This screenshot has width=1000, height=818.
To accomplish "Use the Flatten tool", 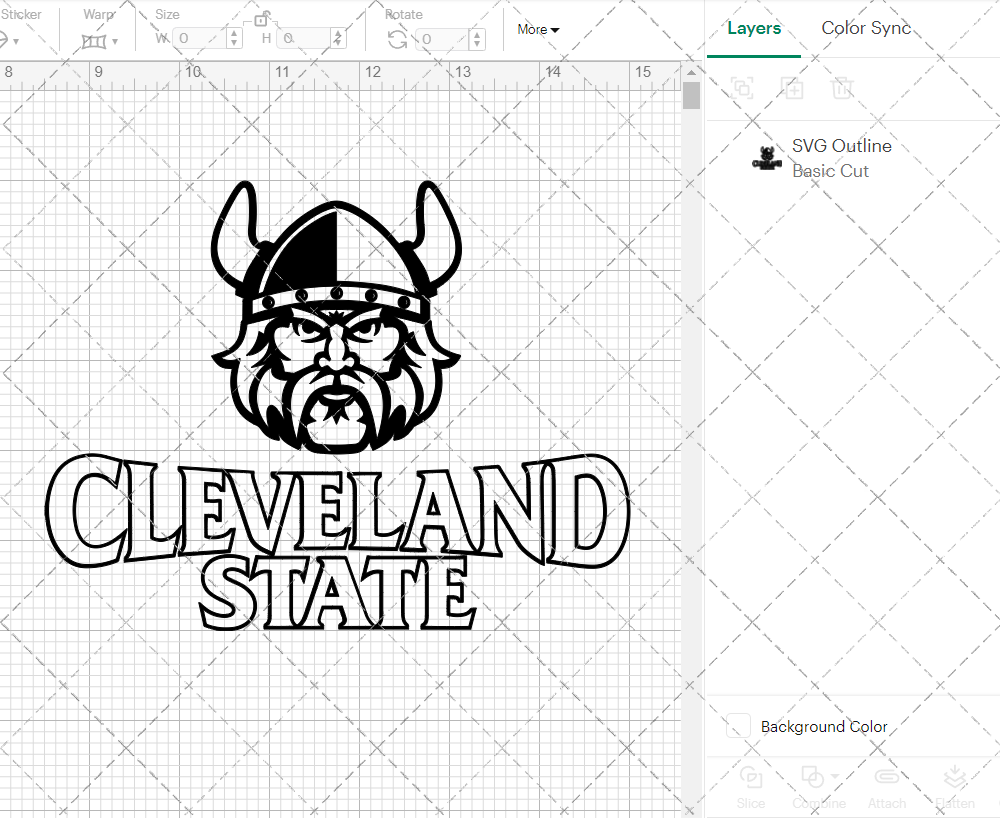I will tap(955, 777).
